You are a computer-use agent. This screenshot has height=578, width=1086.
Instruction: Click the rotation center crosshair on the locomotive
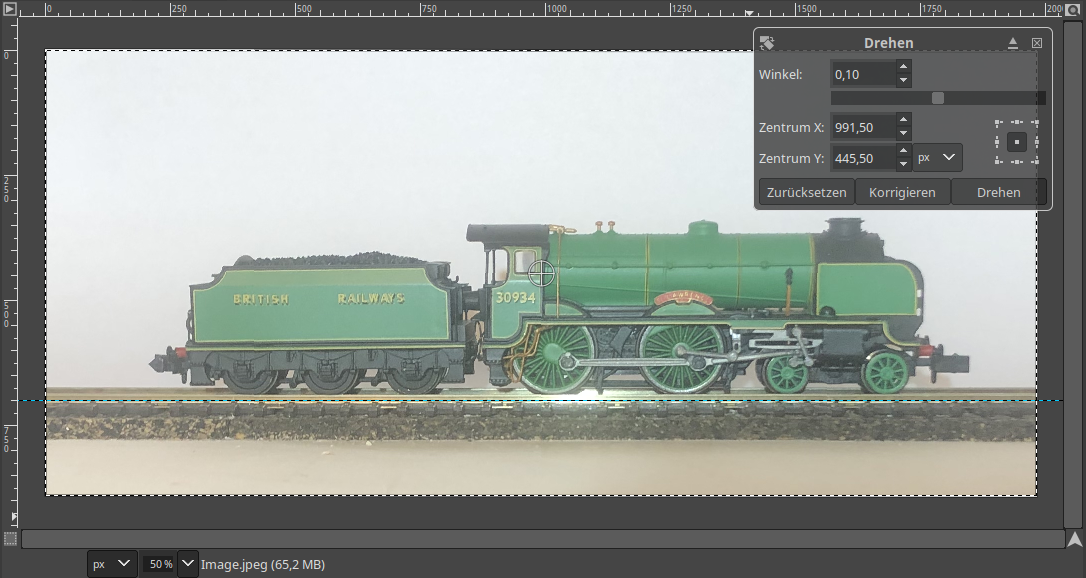[x=542, y=273]
